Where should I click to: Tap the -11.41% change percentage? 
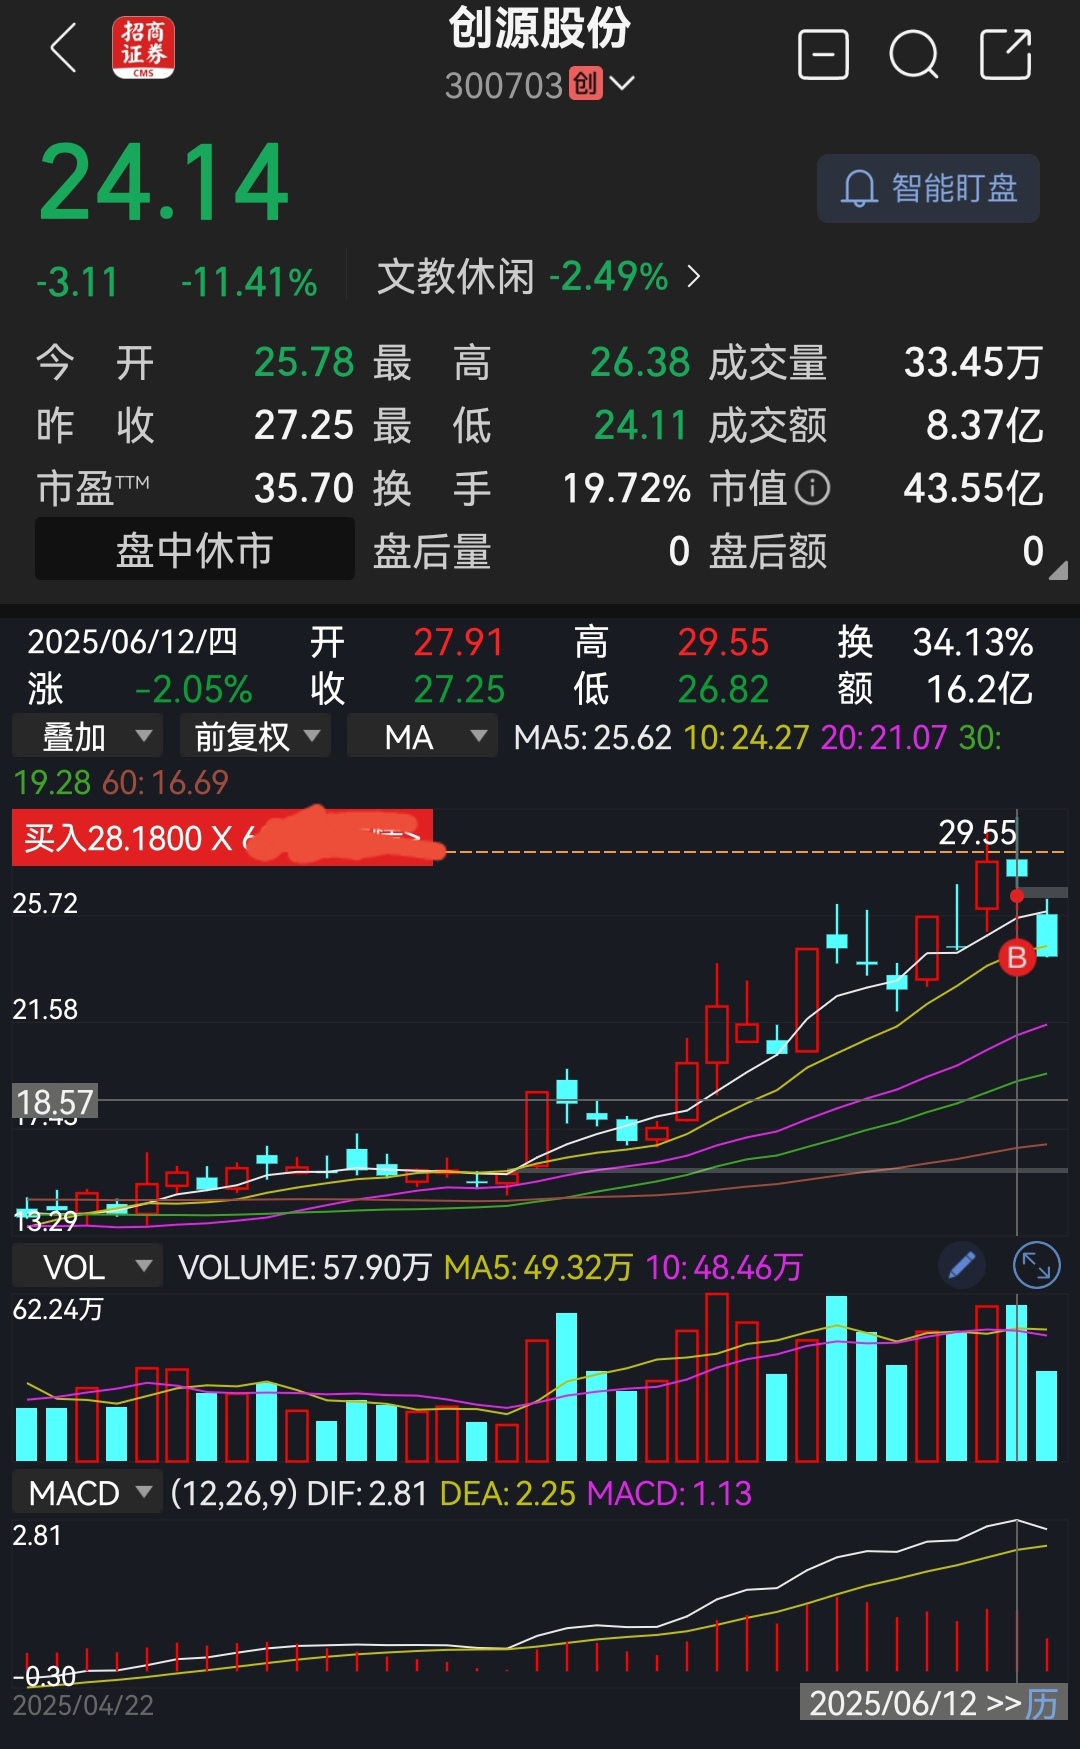(249, 282)
